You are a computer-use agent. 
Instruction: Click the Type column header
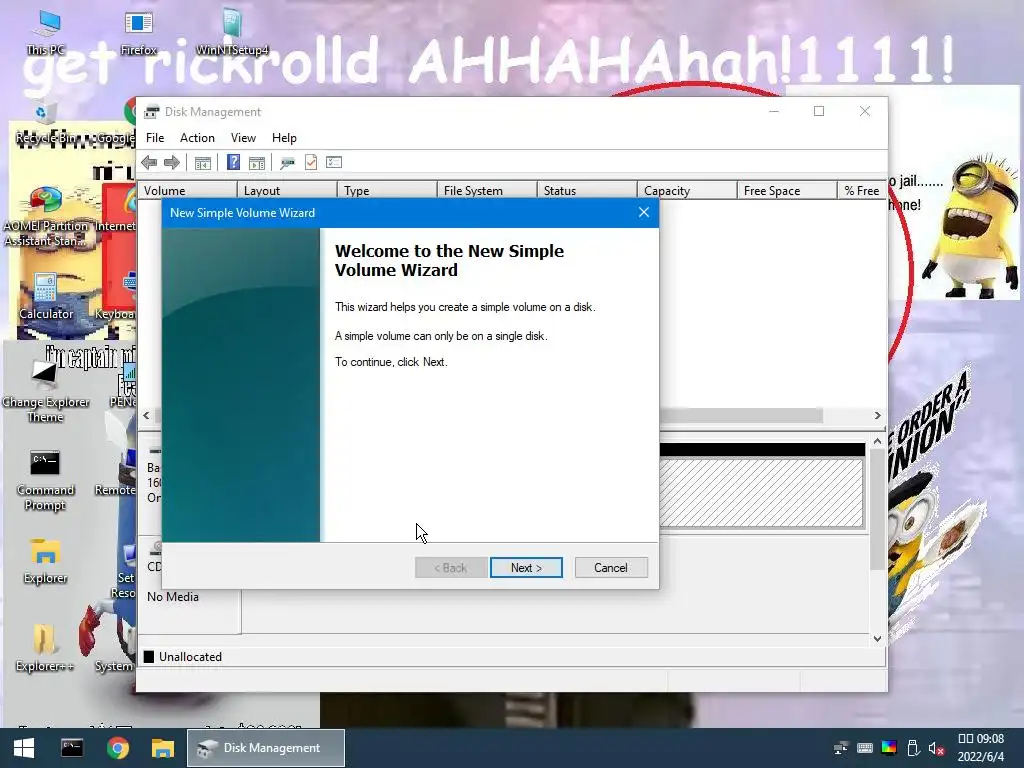pyautogui.click(x=387, y=191)
